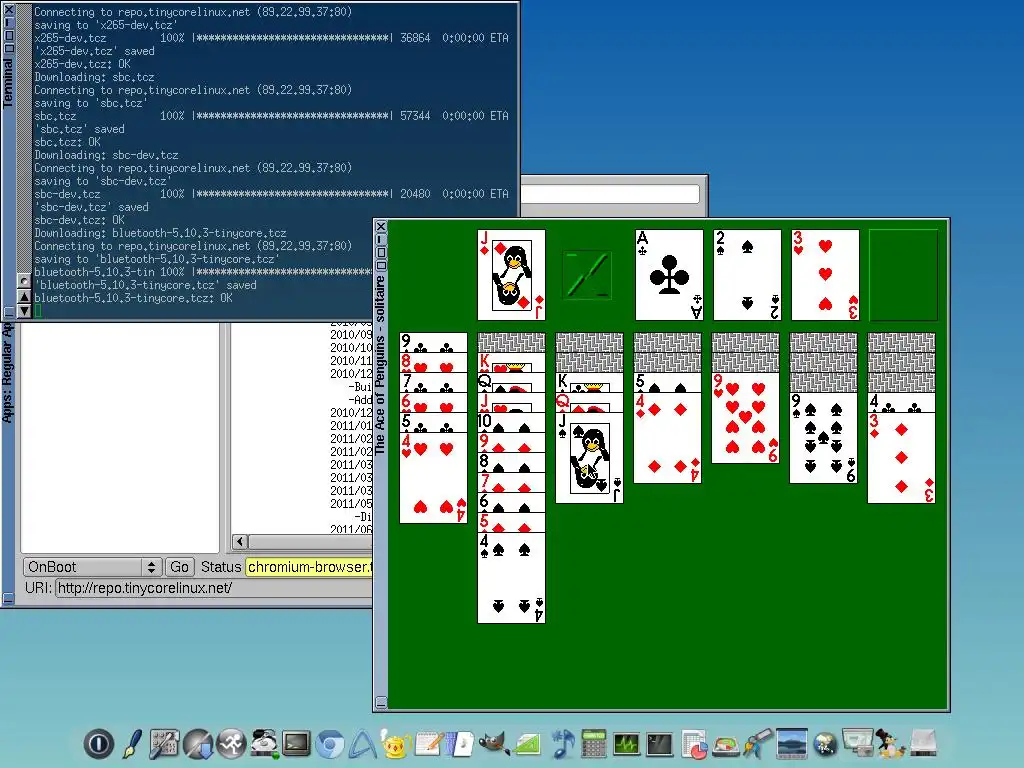
Task: Select the 4 of clubs in last column
Action: point(901,402)
